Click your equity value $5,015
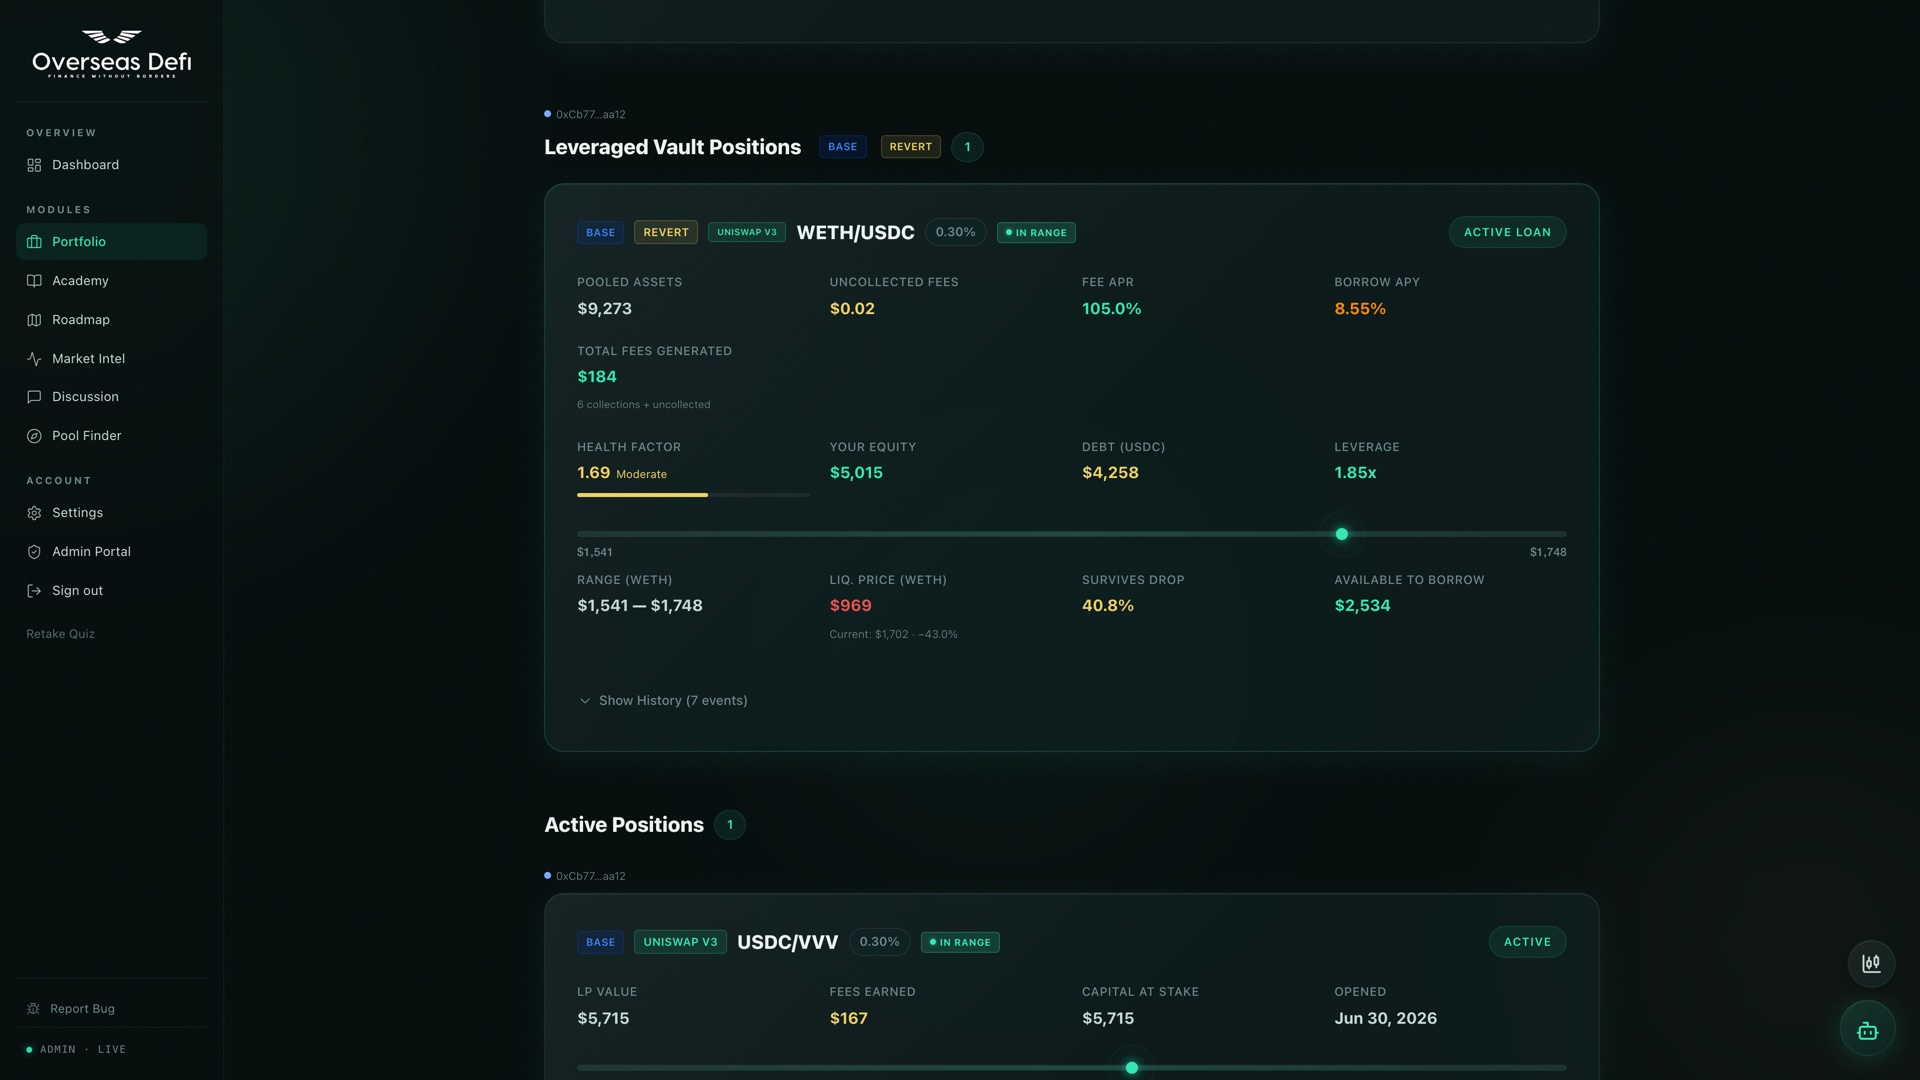 point(856,473)
